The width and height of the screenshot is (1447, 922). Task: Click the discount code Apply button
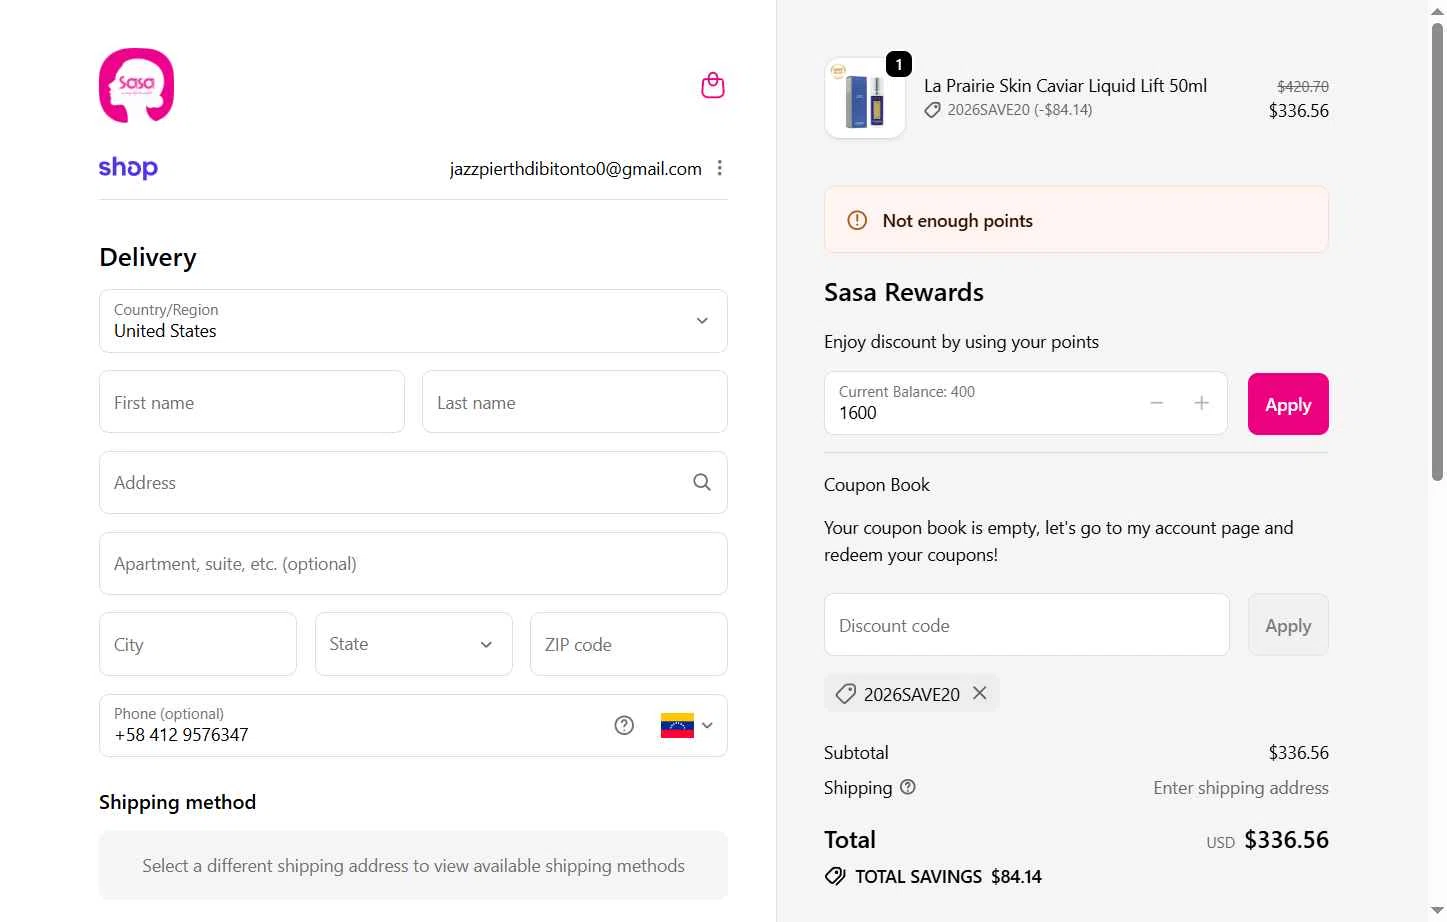[1287, 625]
